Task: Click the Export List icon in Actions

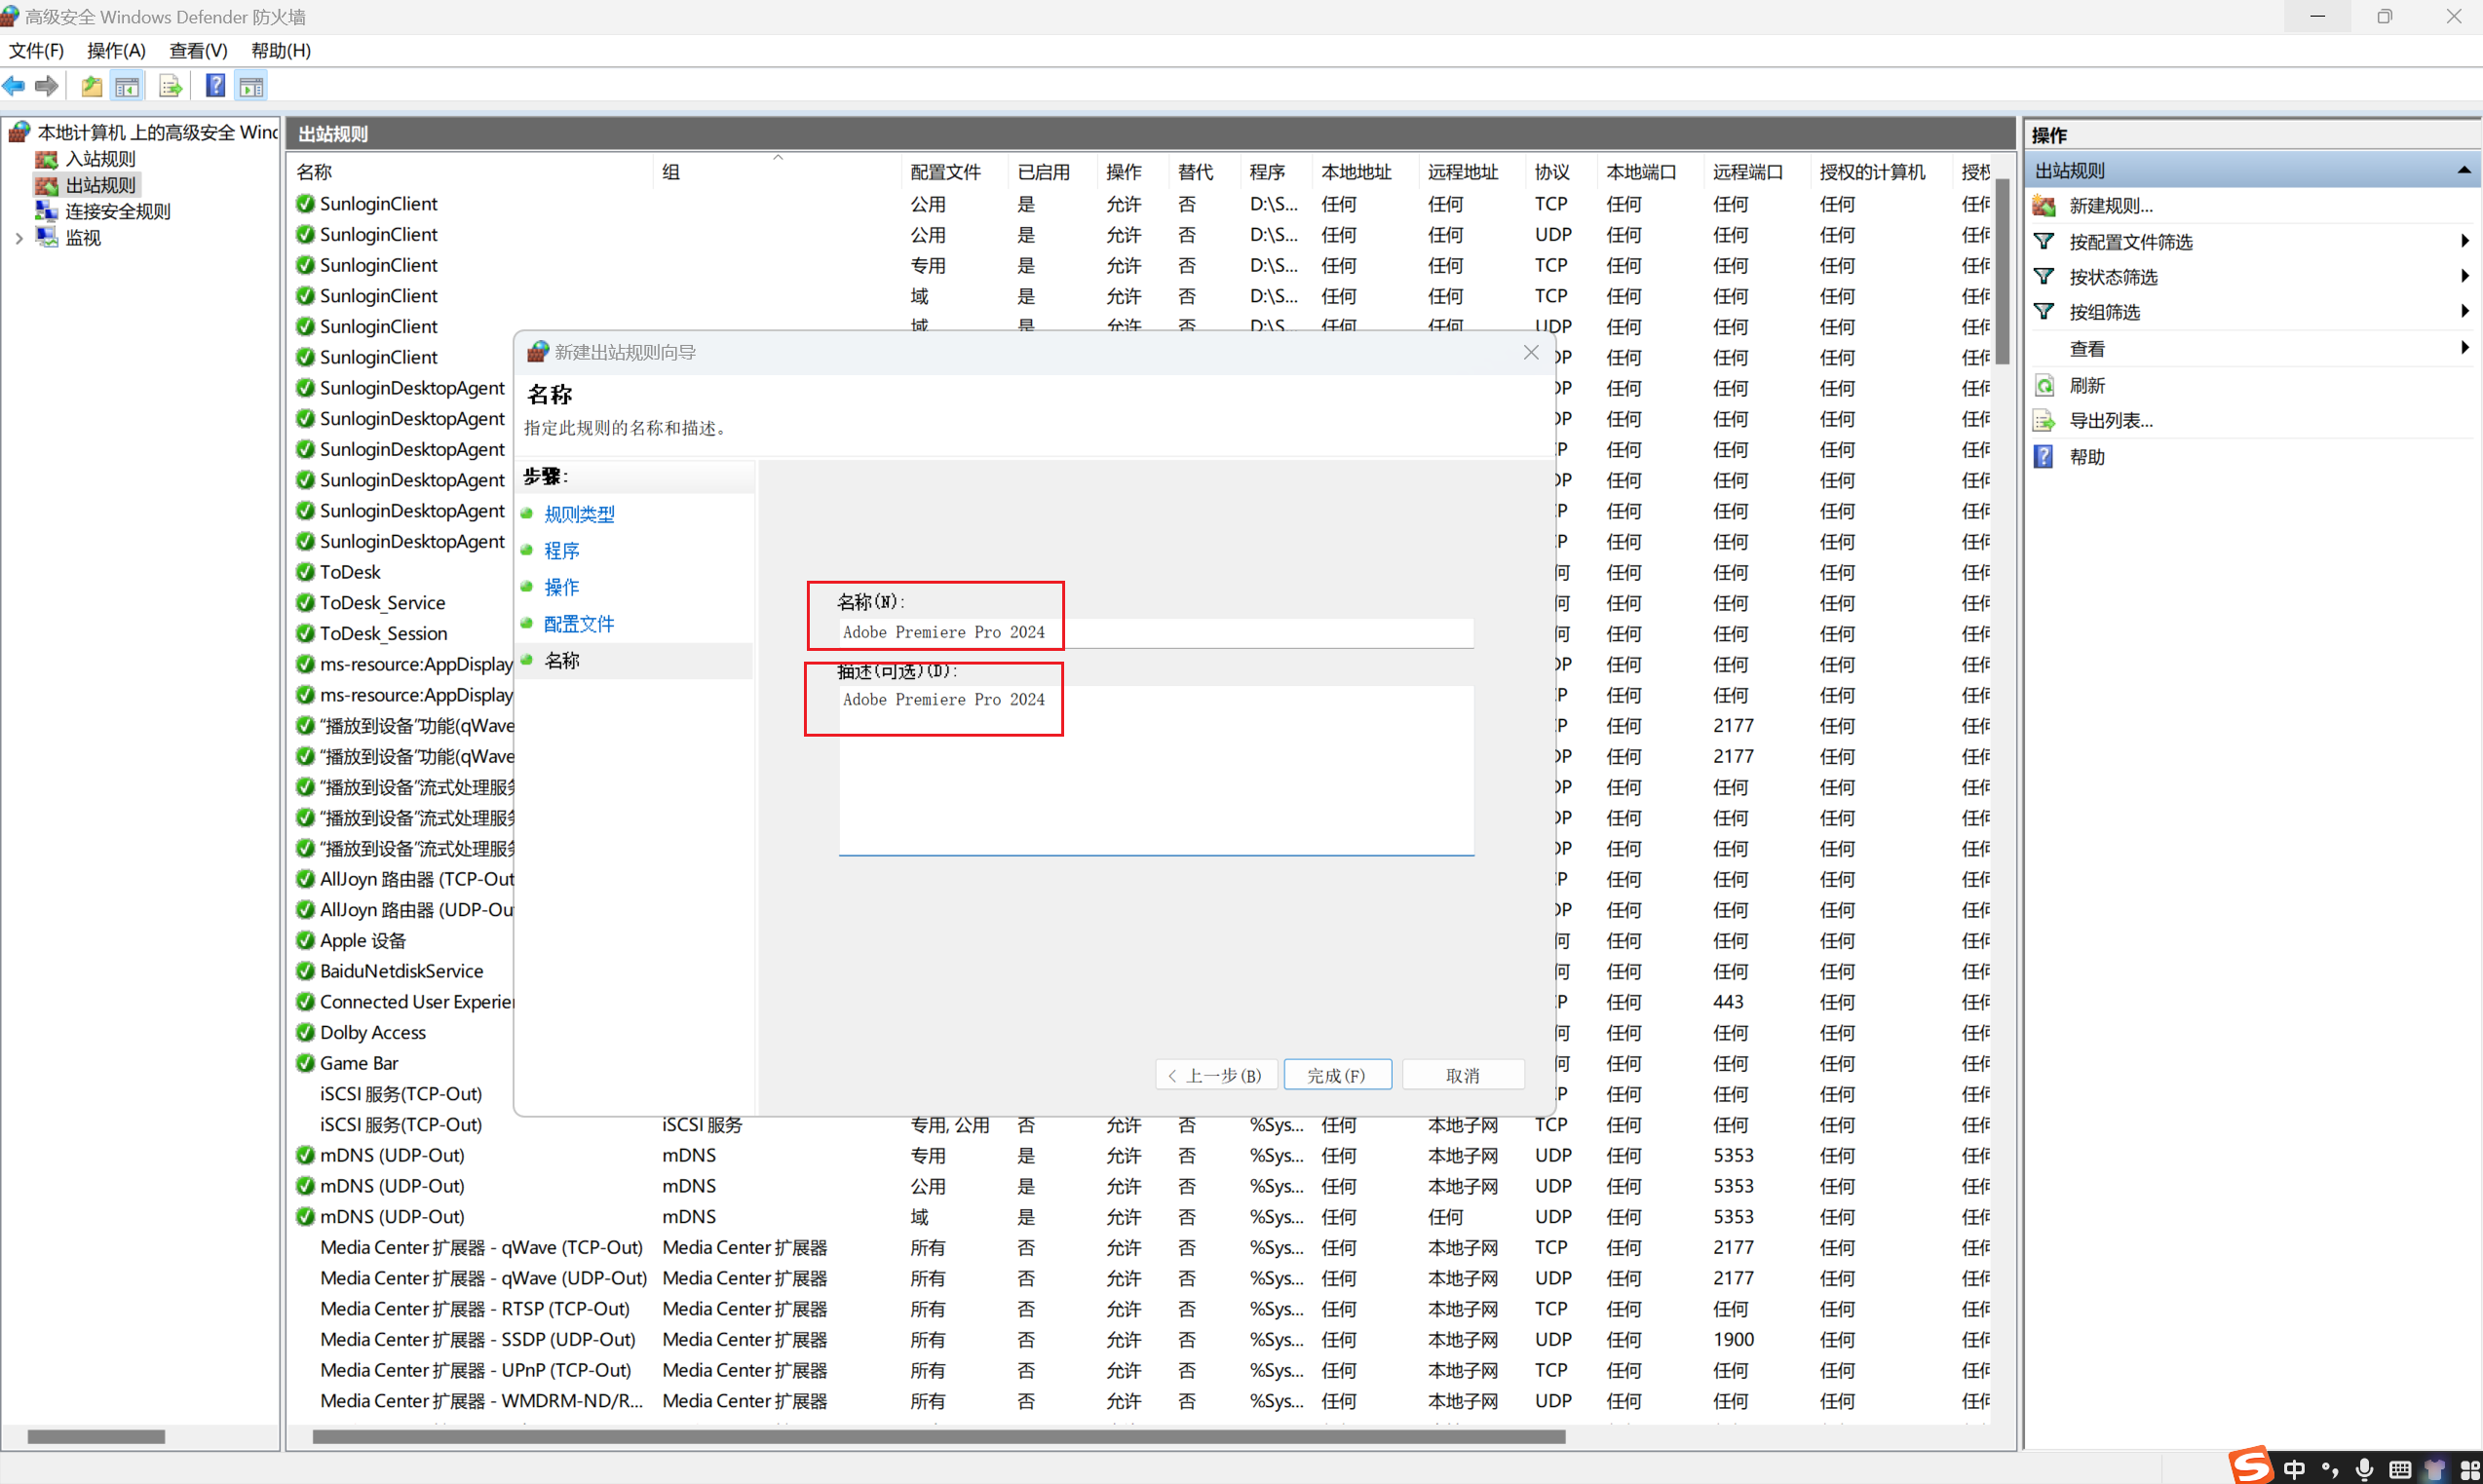Action: click(2044, 420)
